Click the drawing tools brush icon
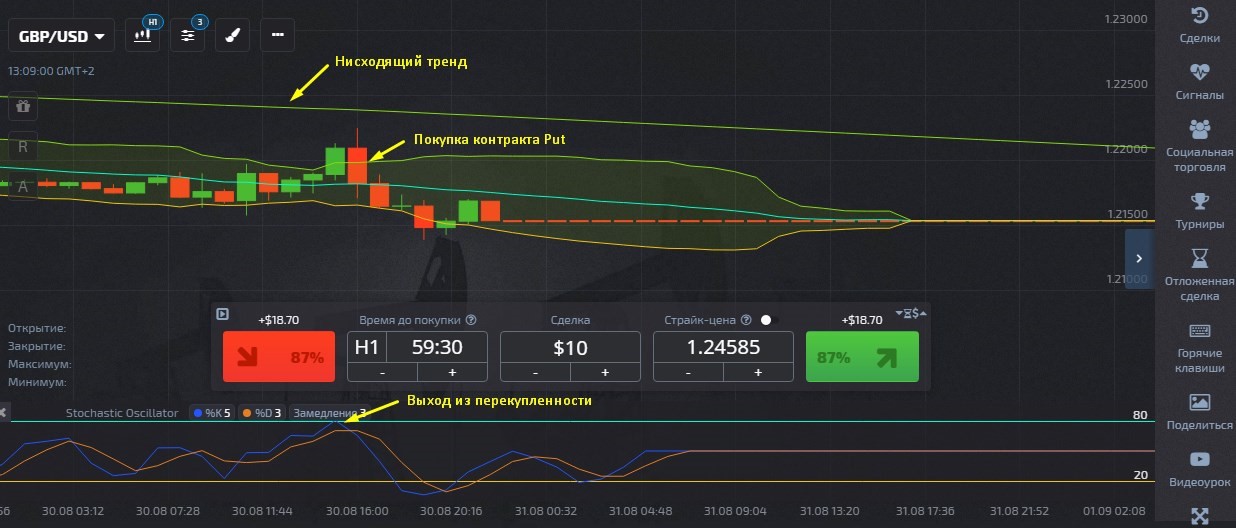 pos(232,35)
